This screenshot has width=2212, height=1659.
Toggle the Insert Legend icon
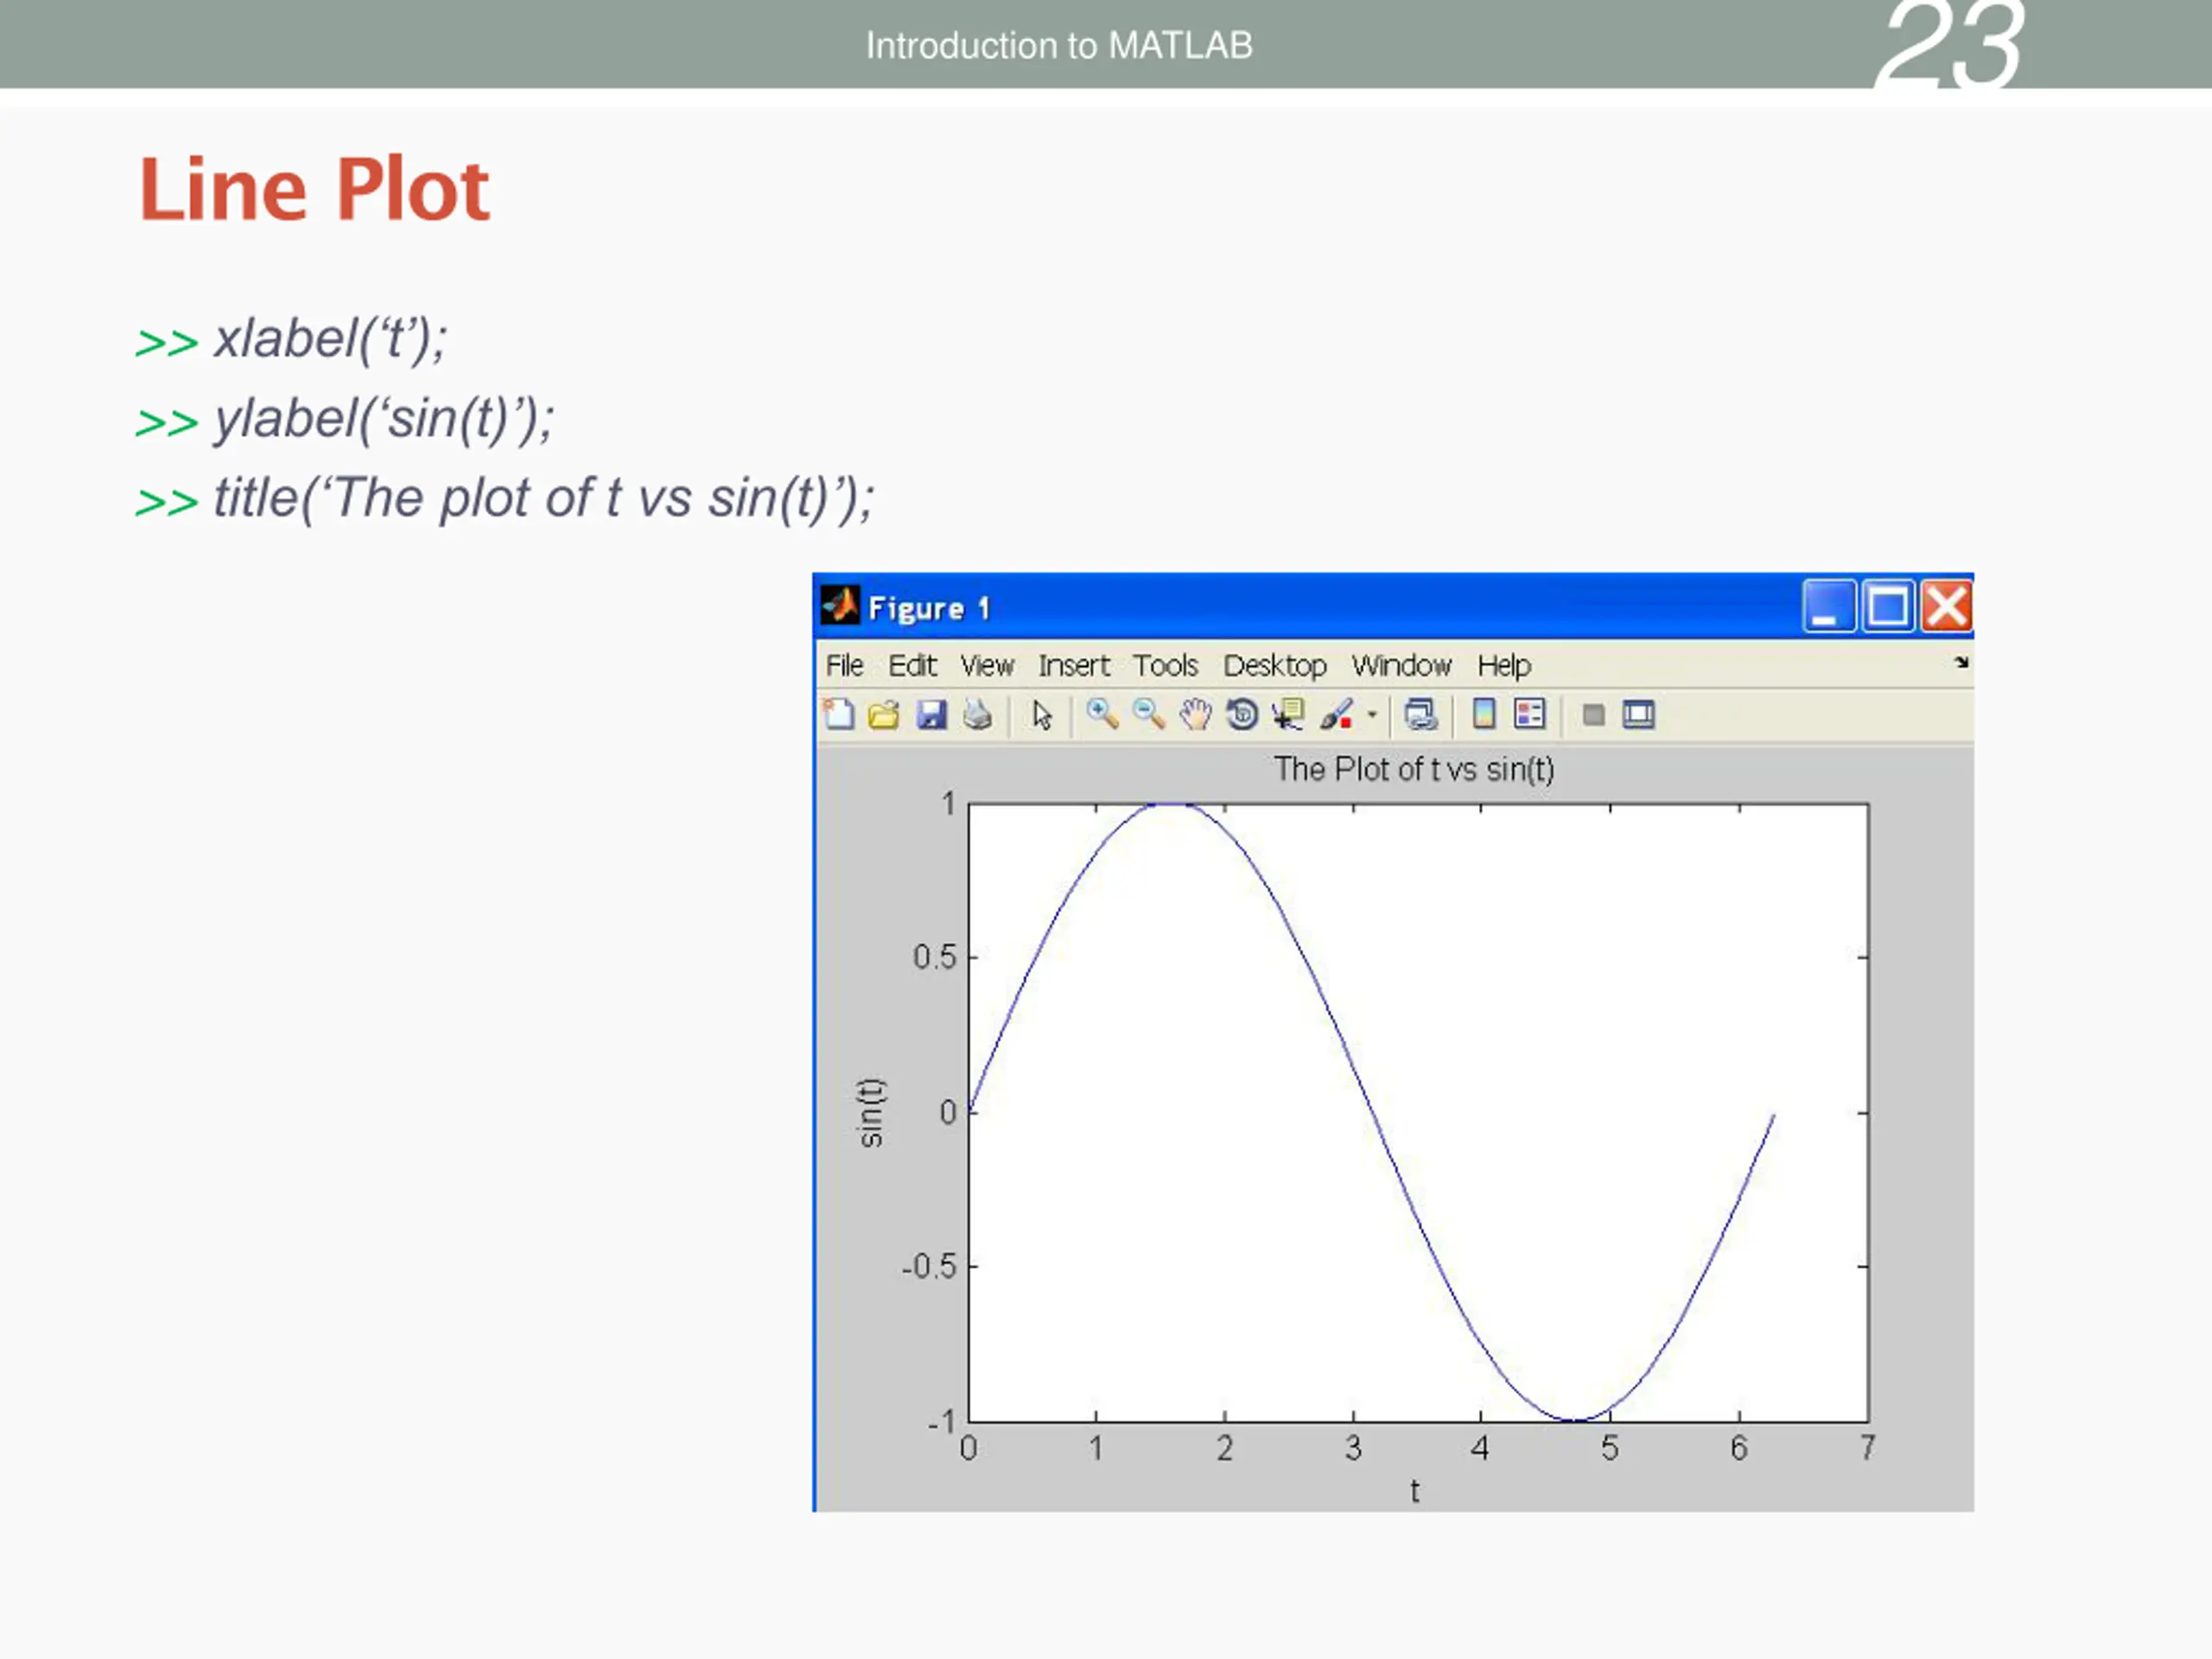click(1530, 714)
